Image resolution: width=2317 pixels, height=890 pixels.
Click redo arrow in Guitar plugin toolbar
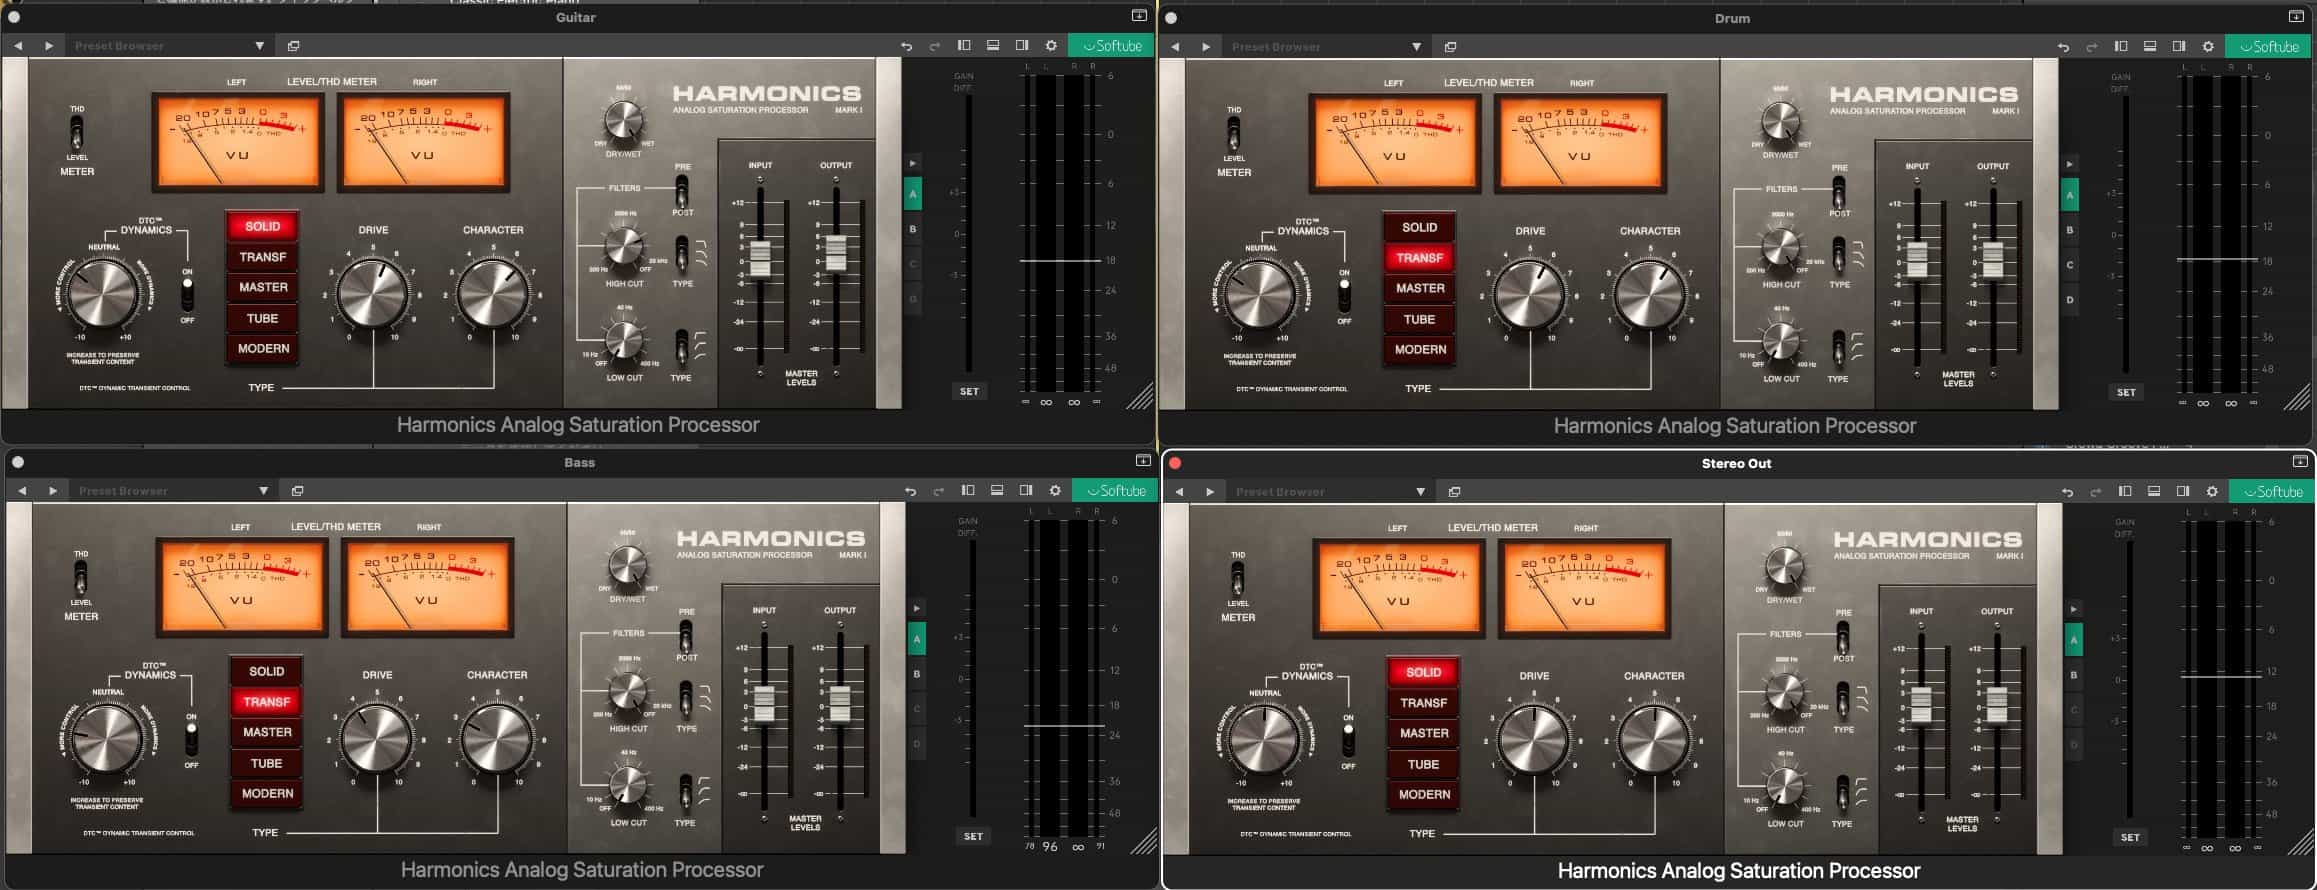pyautogui.click(x=935, y=46)
